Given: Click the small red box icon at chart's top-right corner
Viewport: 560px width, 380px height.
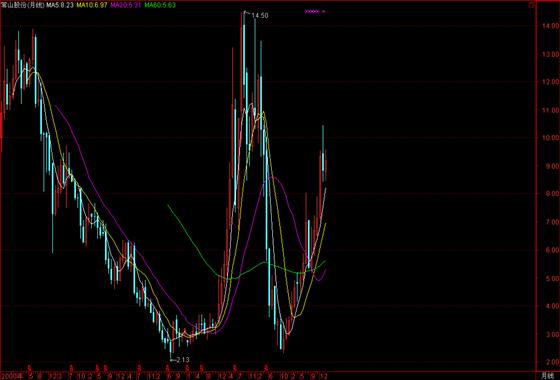Looking at the screenshot, I should (x=532, y=5).
